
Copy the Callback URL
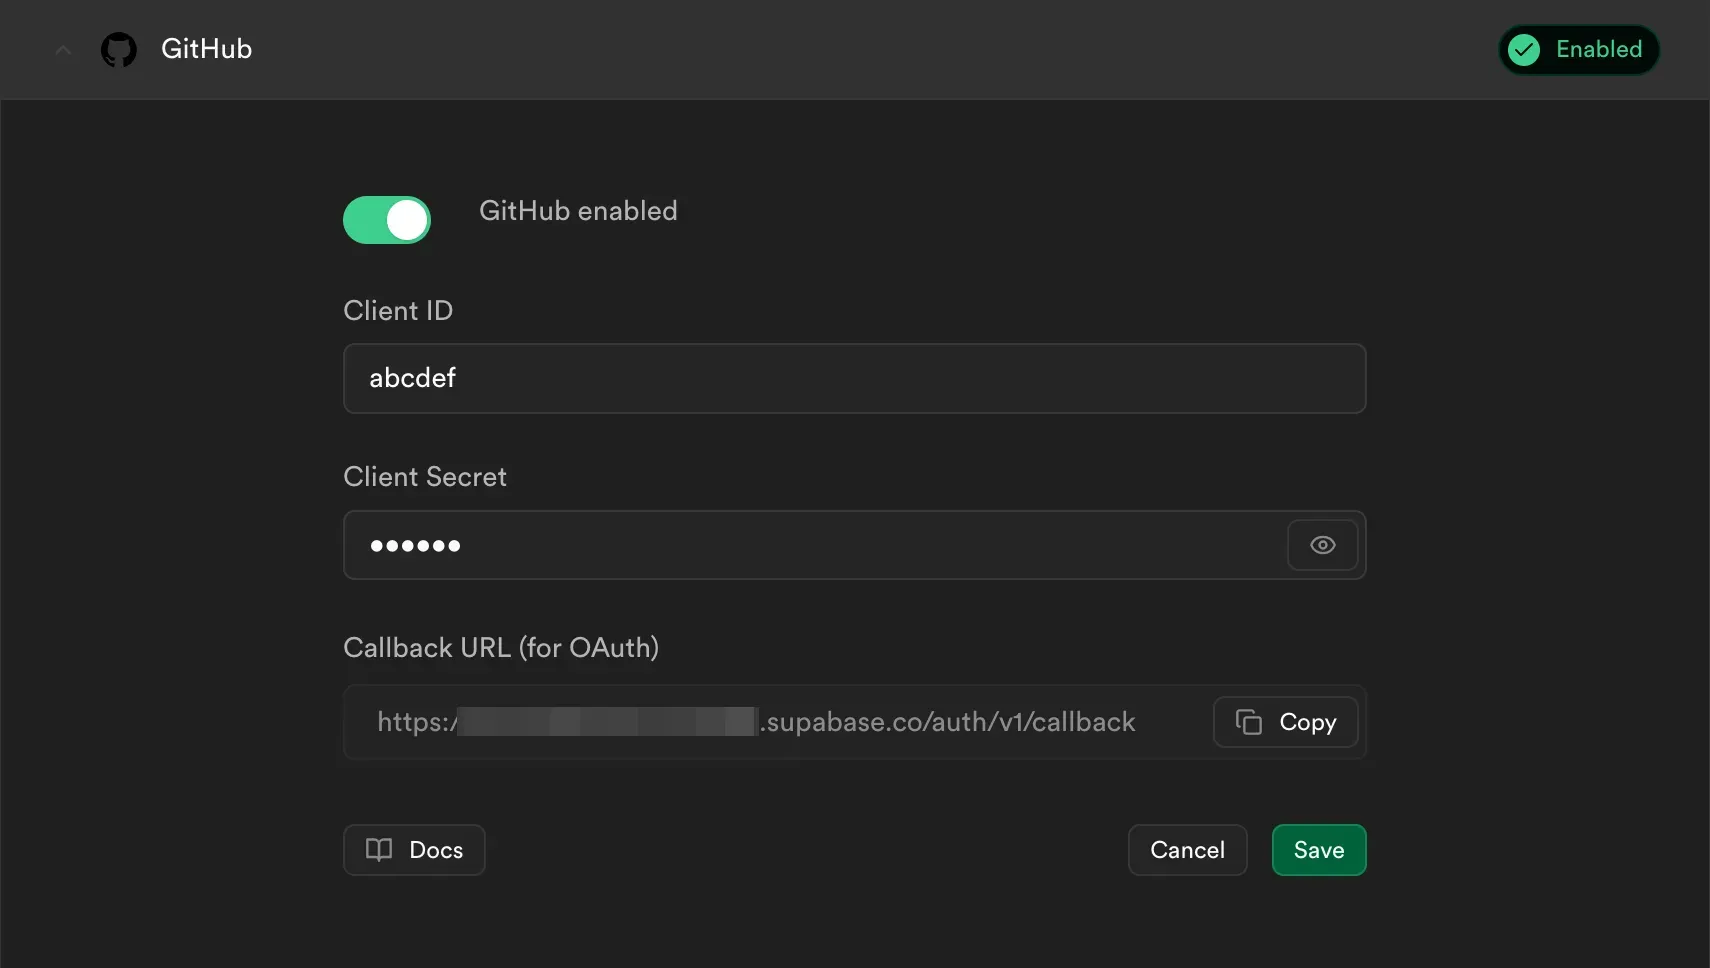(x=1286, y=722)
